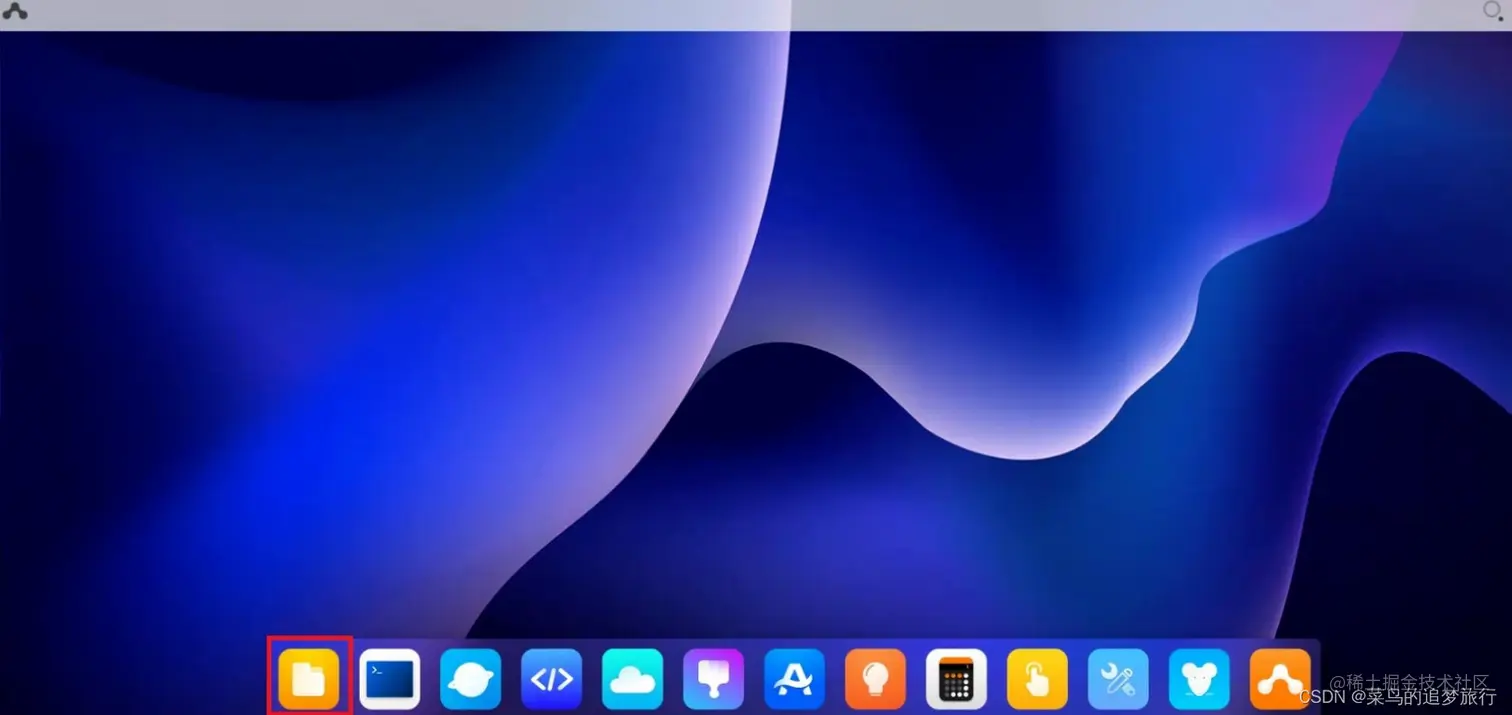Open the planet browser icon in dock

471,679
